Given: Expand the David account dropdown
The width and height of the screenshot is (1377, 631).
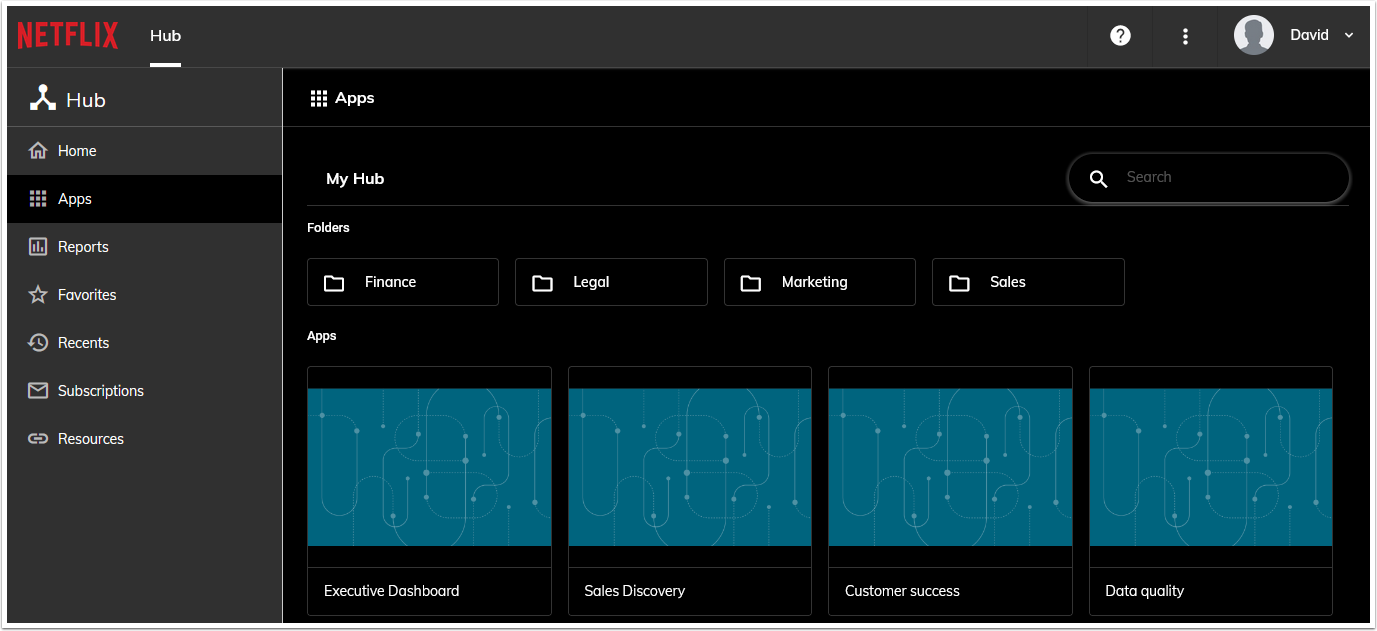Looking at the screenshot, I should tap(1311, 34).
